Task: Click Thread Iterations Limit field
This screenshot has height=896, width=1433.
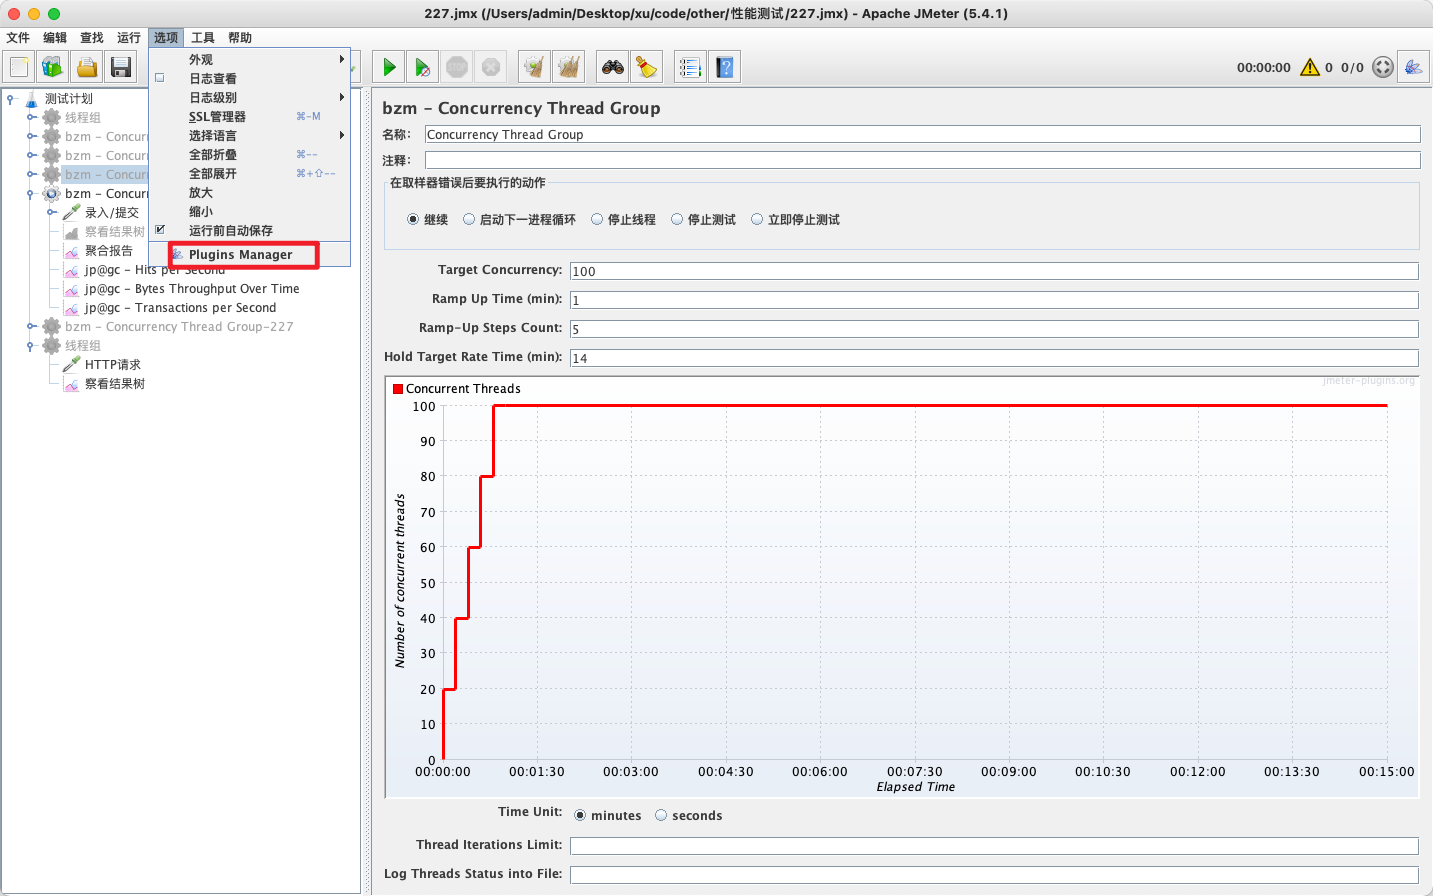Action: [x=994, y=846]
